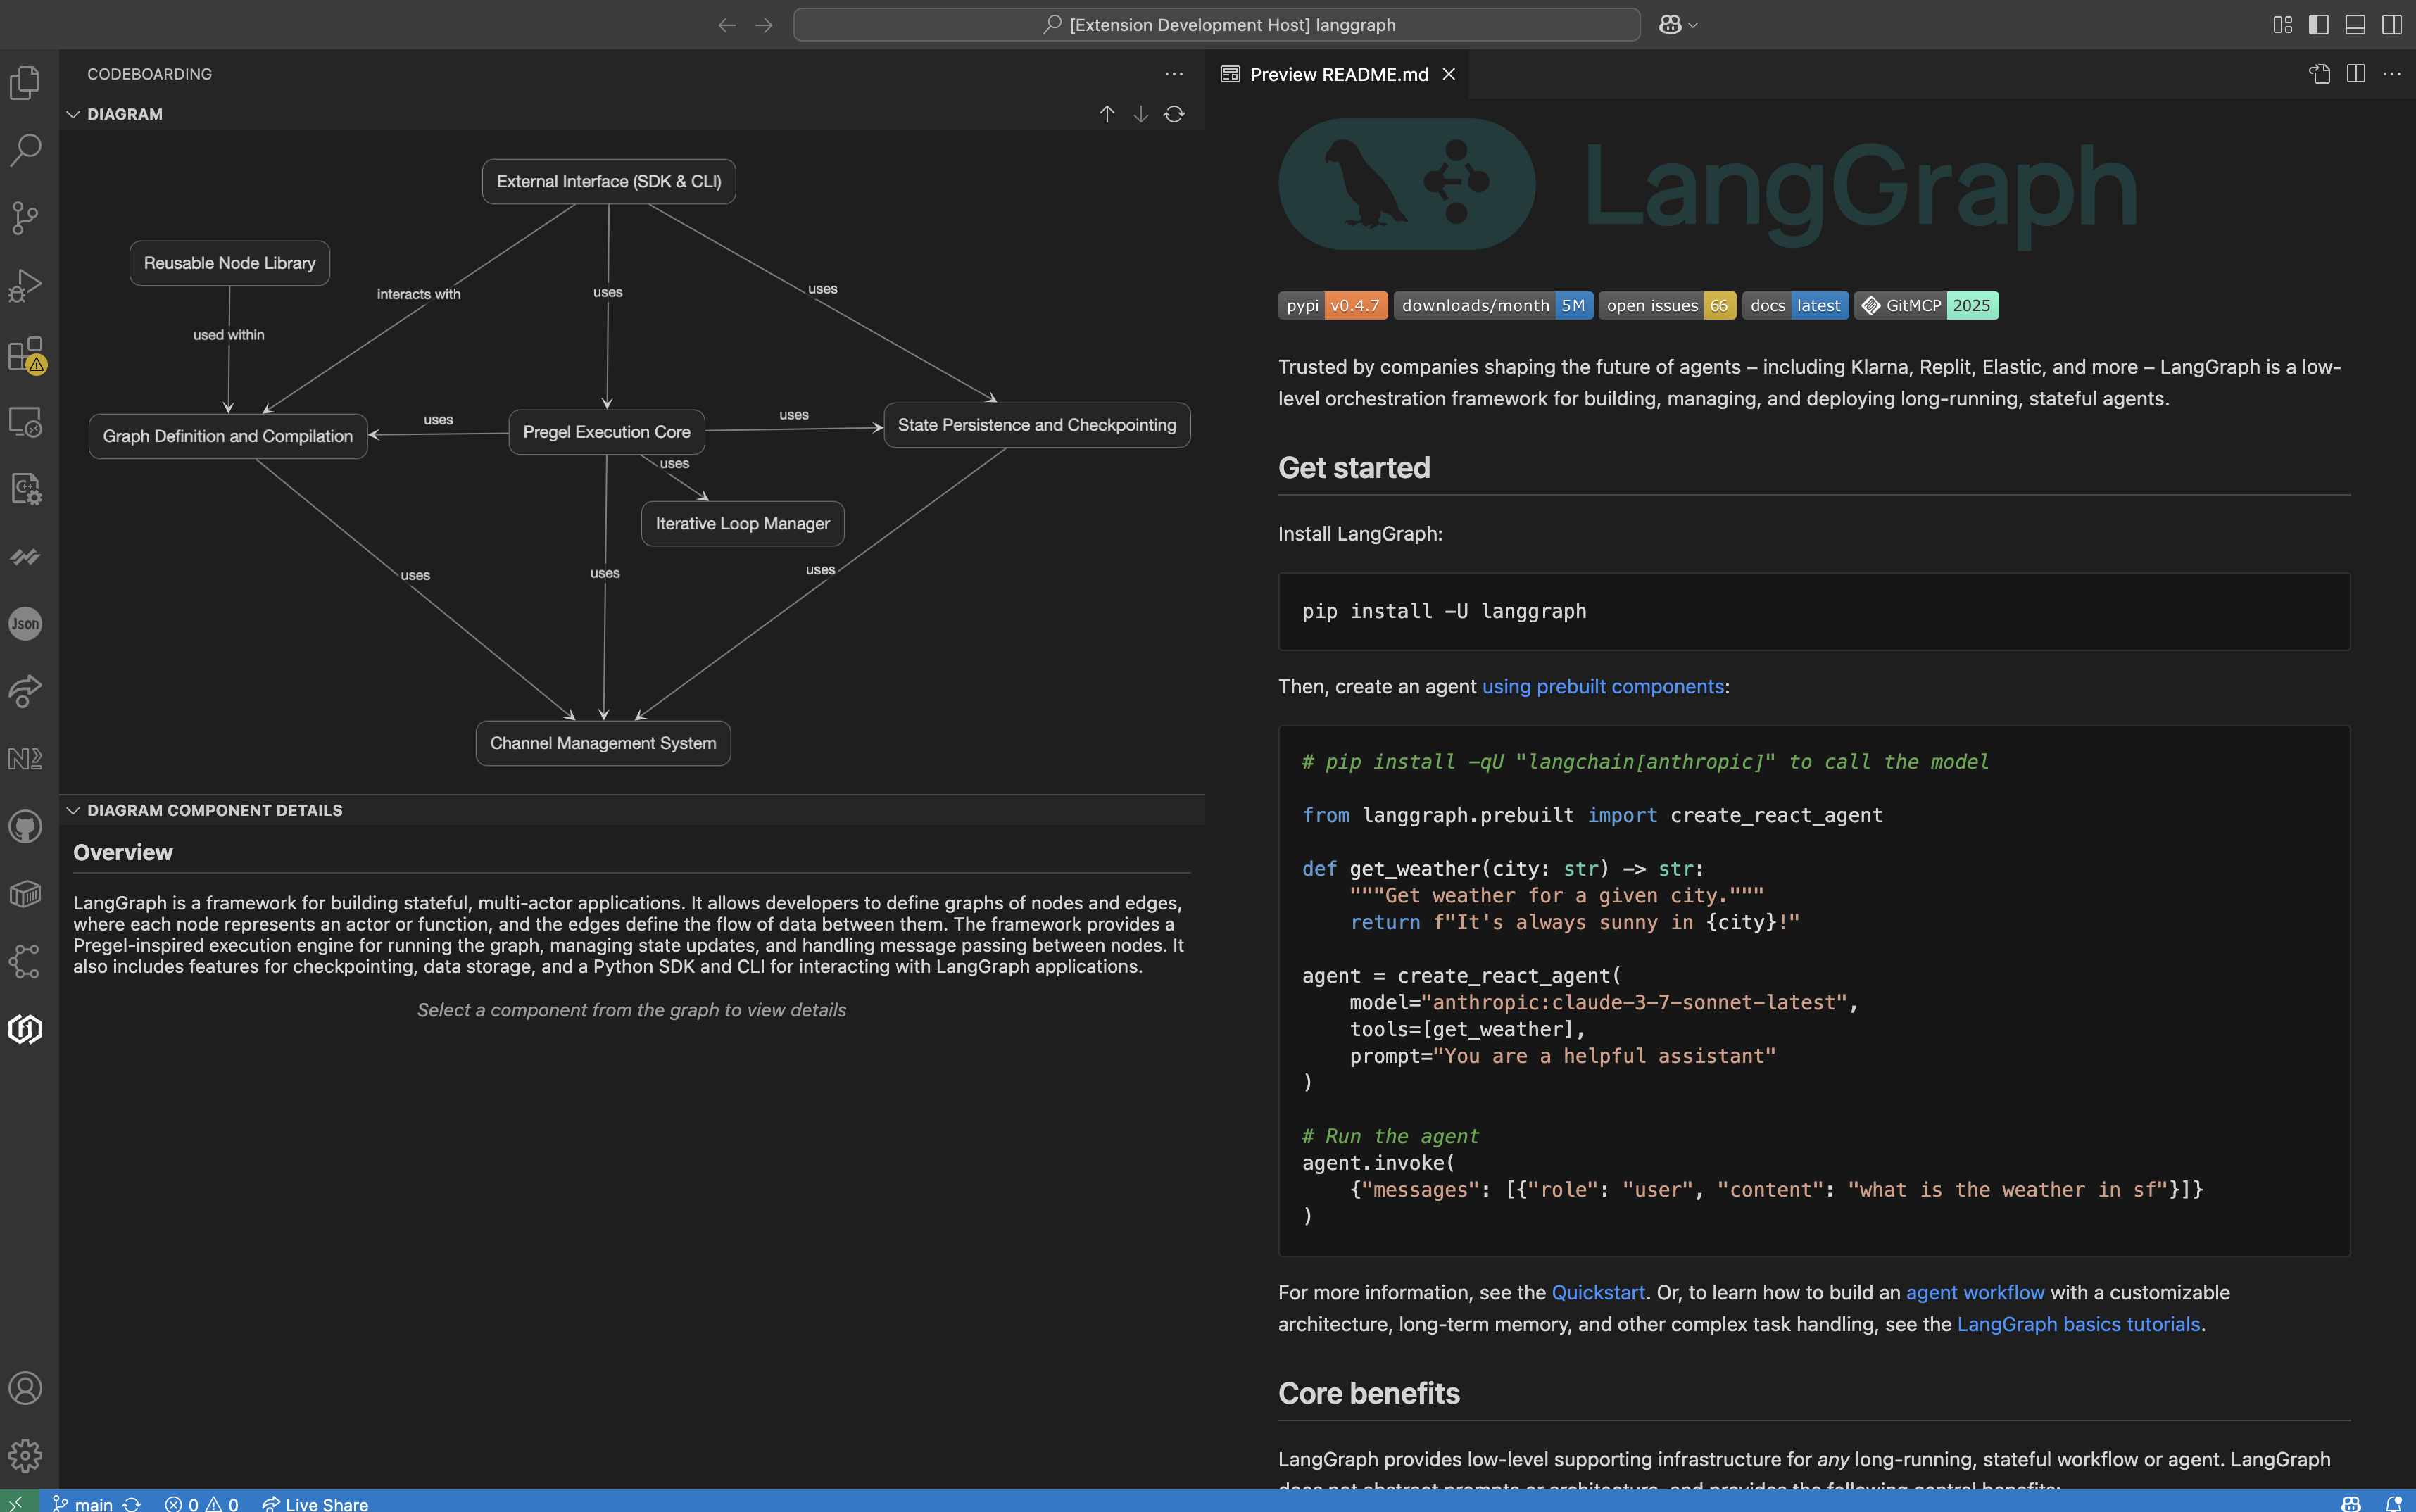Viewport: 2416px width, 1512px height.
Task: Refresh the CodeBoarding diagram
Action: 1174,114
